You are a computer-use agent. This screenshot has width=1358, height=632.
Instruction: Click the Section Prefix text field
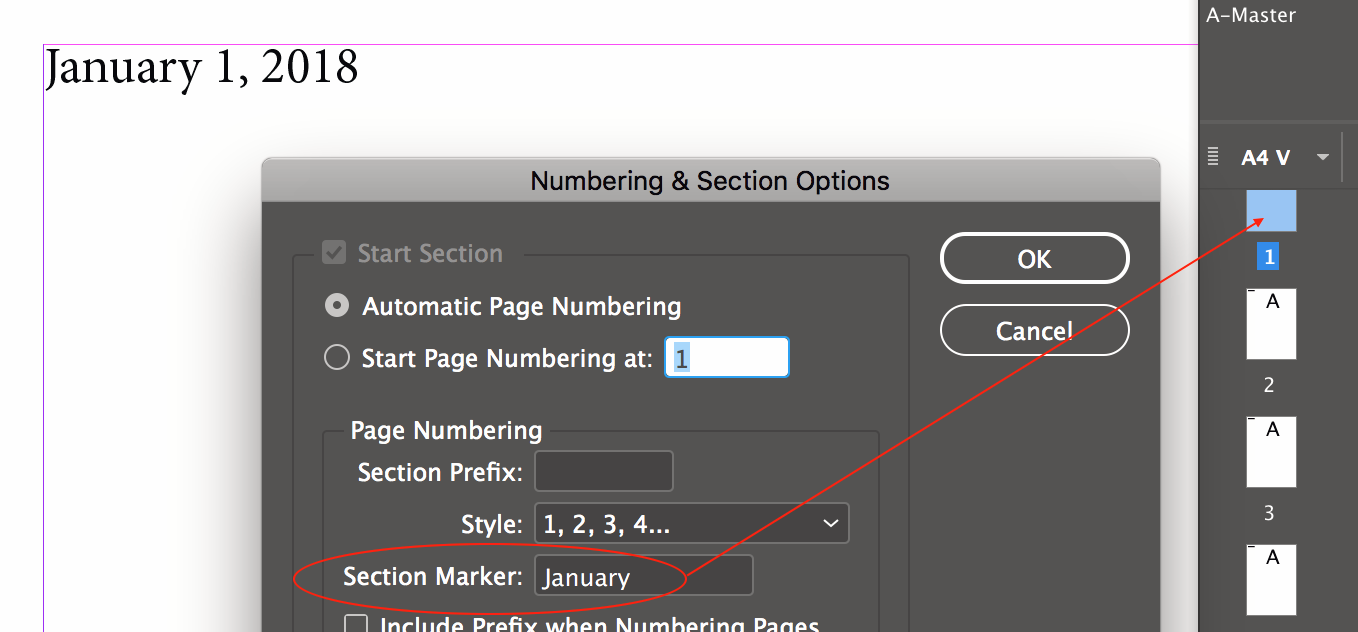pos(604,472)
